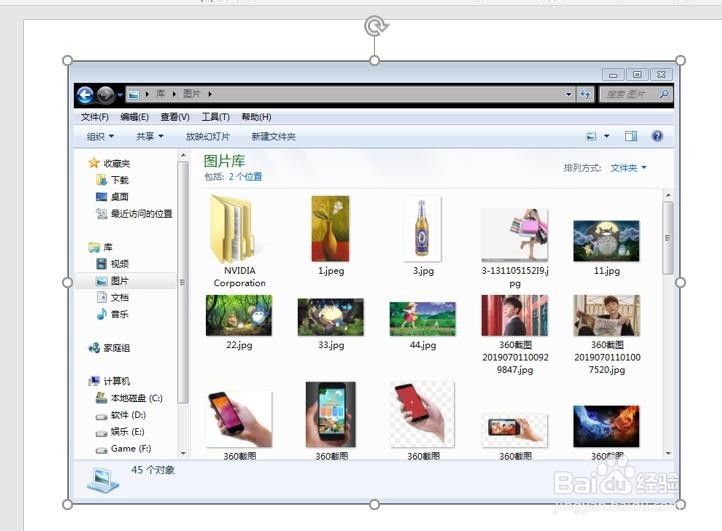Click navigation pane scroll up arrow
This screenshot has width=722, height=531.
183,156
